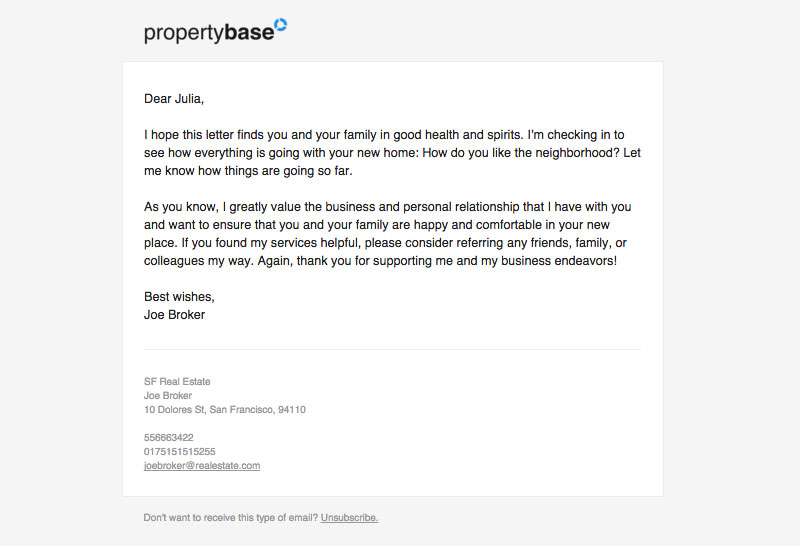
Task: Click the horizontal divider line above contact info
Action: [393, 350]
